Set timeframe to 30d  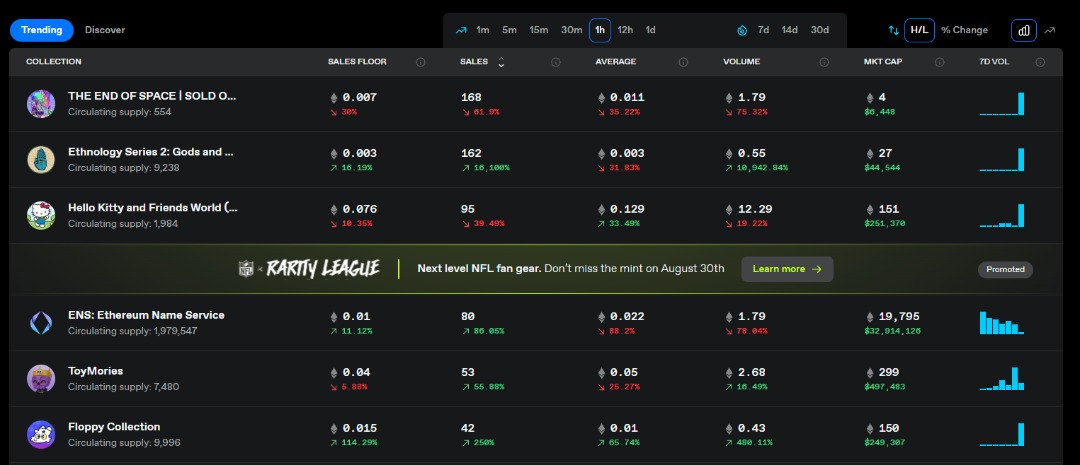coord(820,30)
